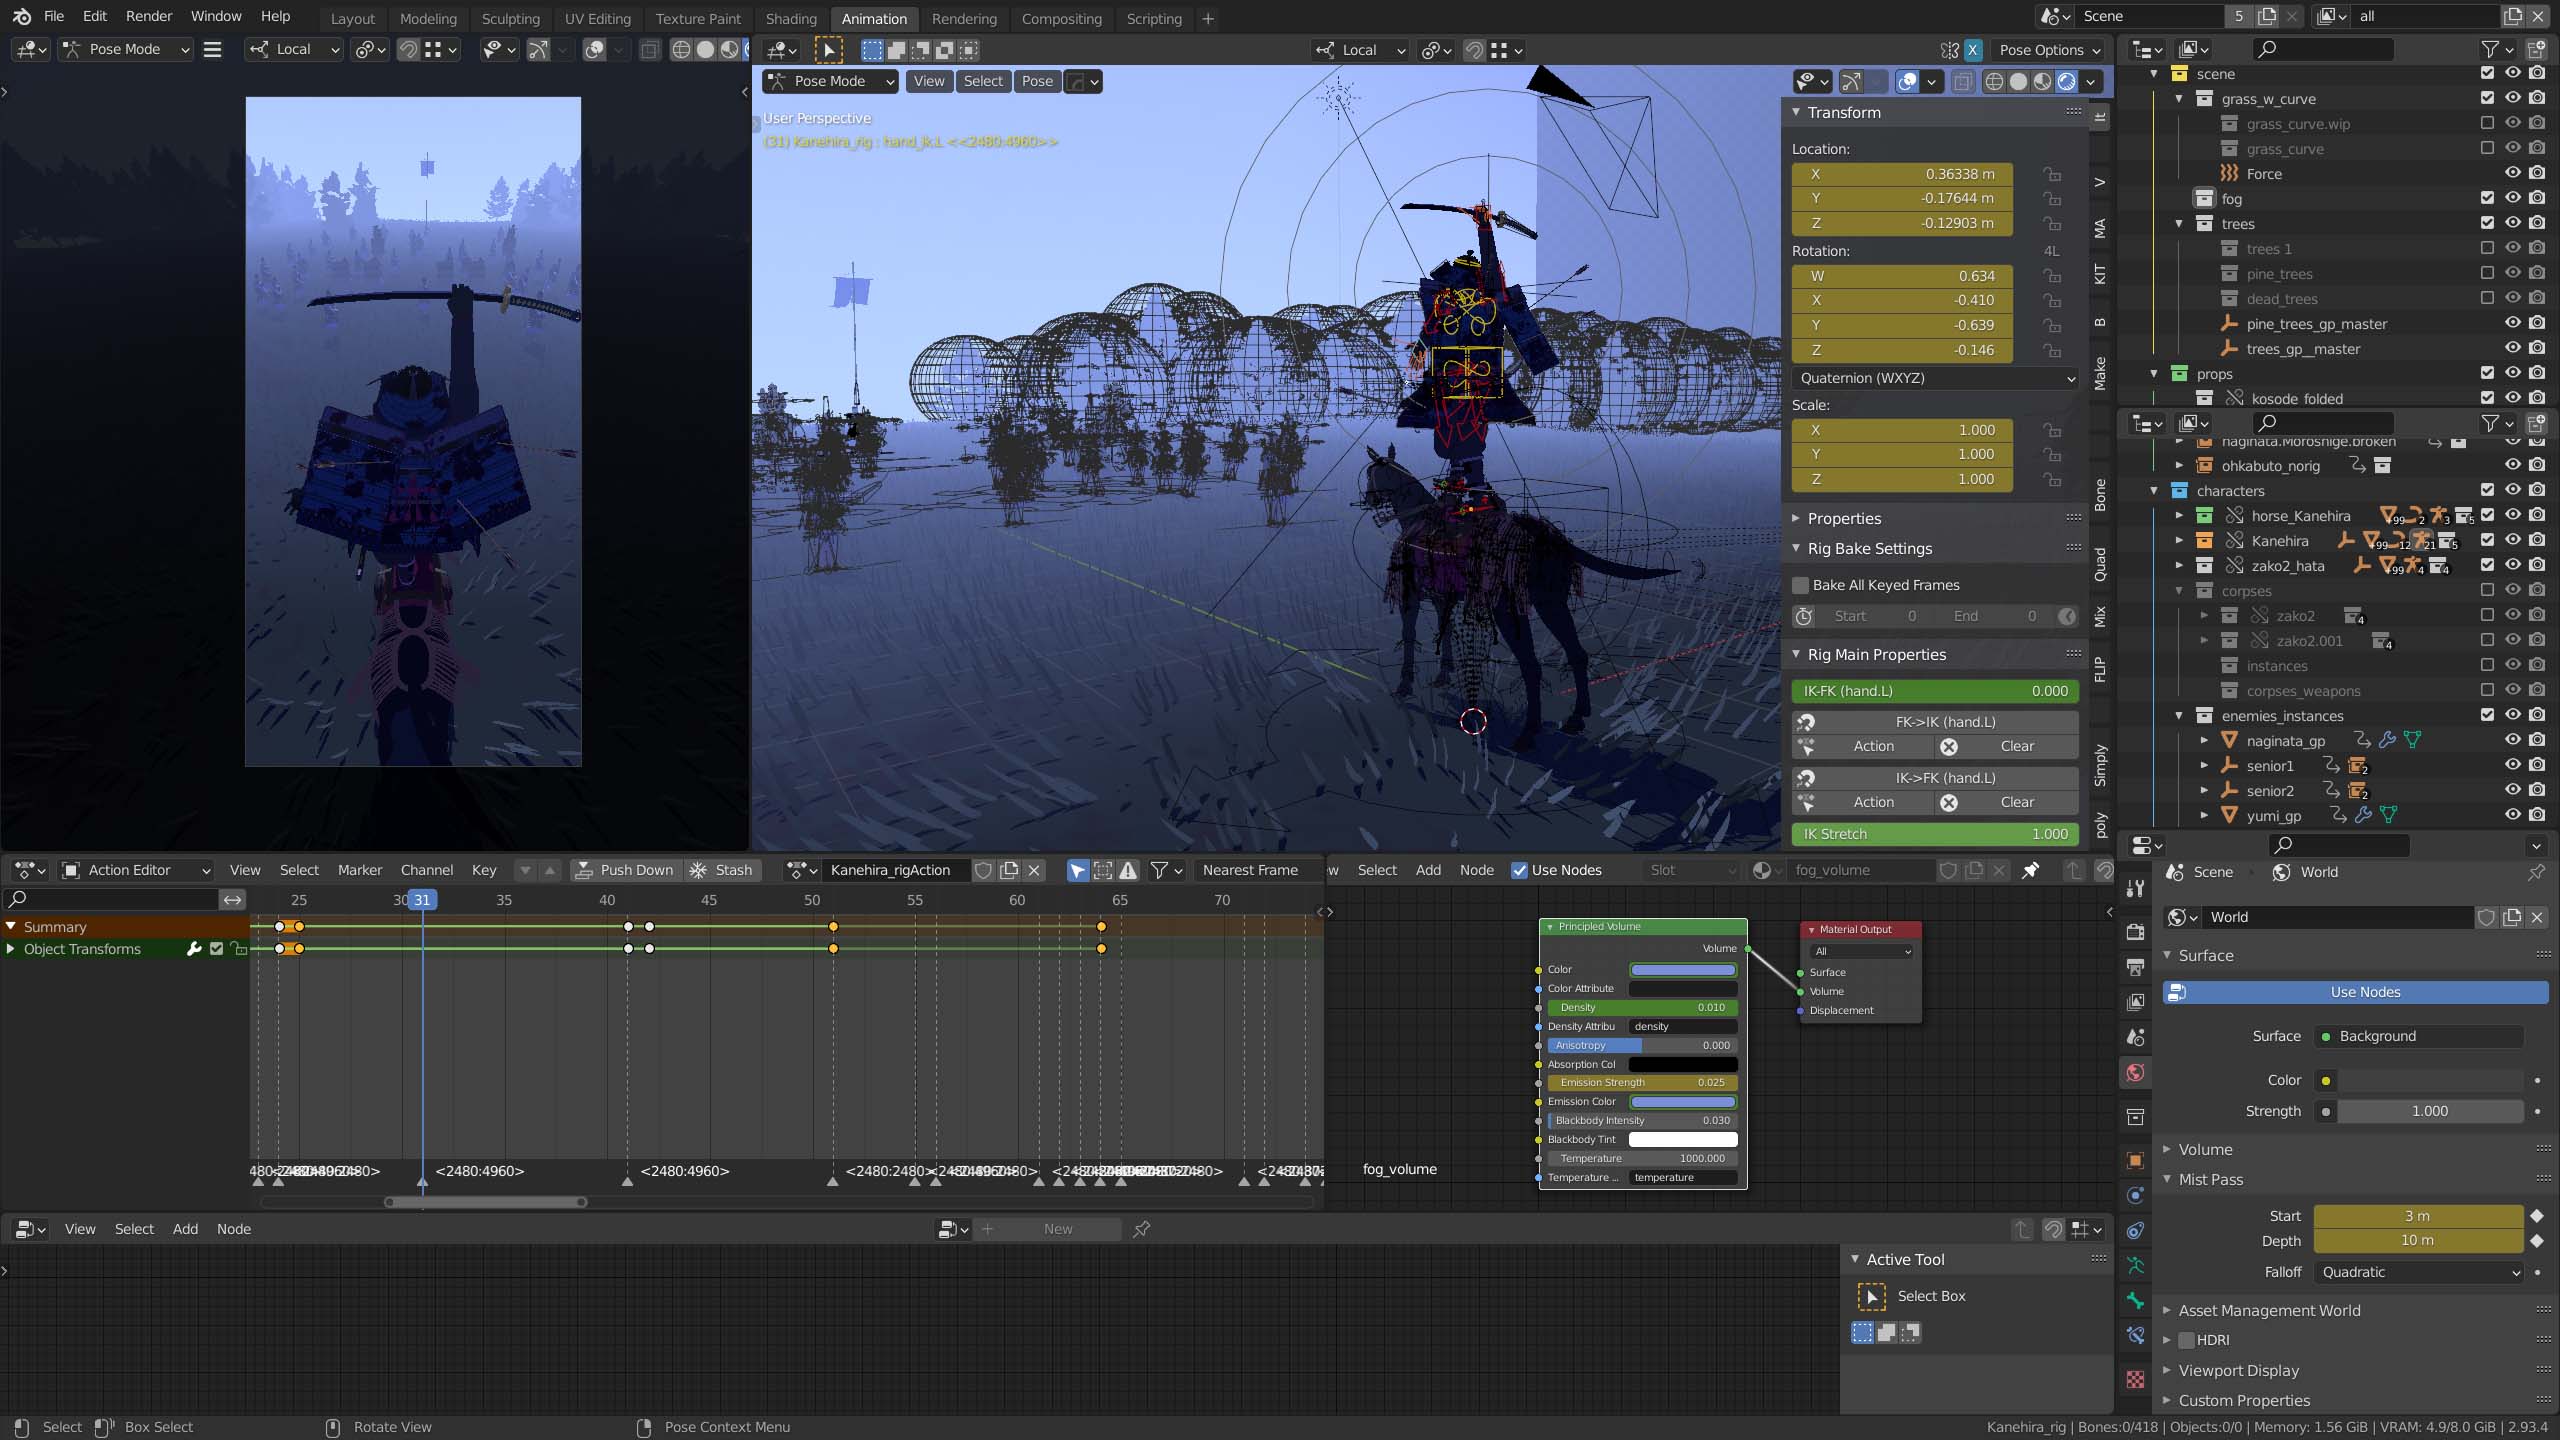The height and width of the screenshot is (1440, 2560).
Task: Click the keyframe diamond for Mist Start
Action: [x=2536, y=1216]
